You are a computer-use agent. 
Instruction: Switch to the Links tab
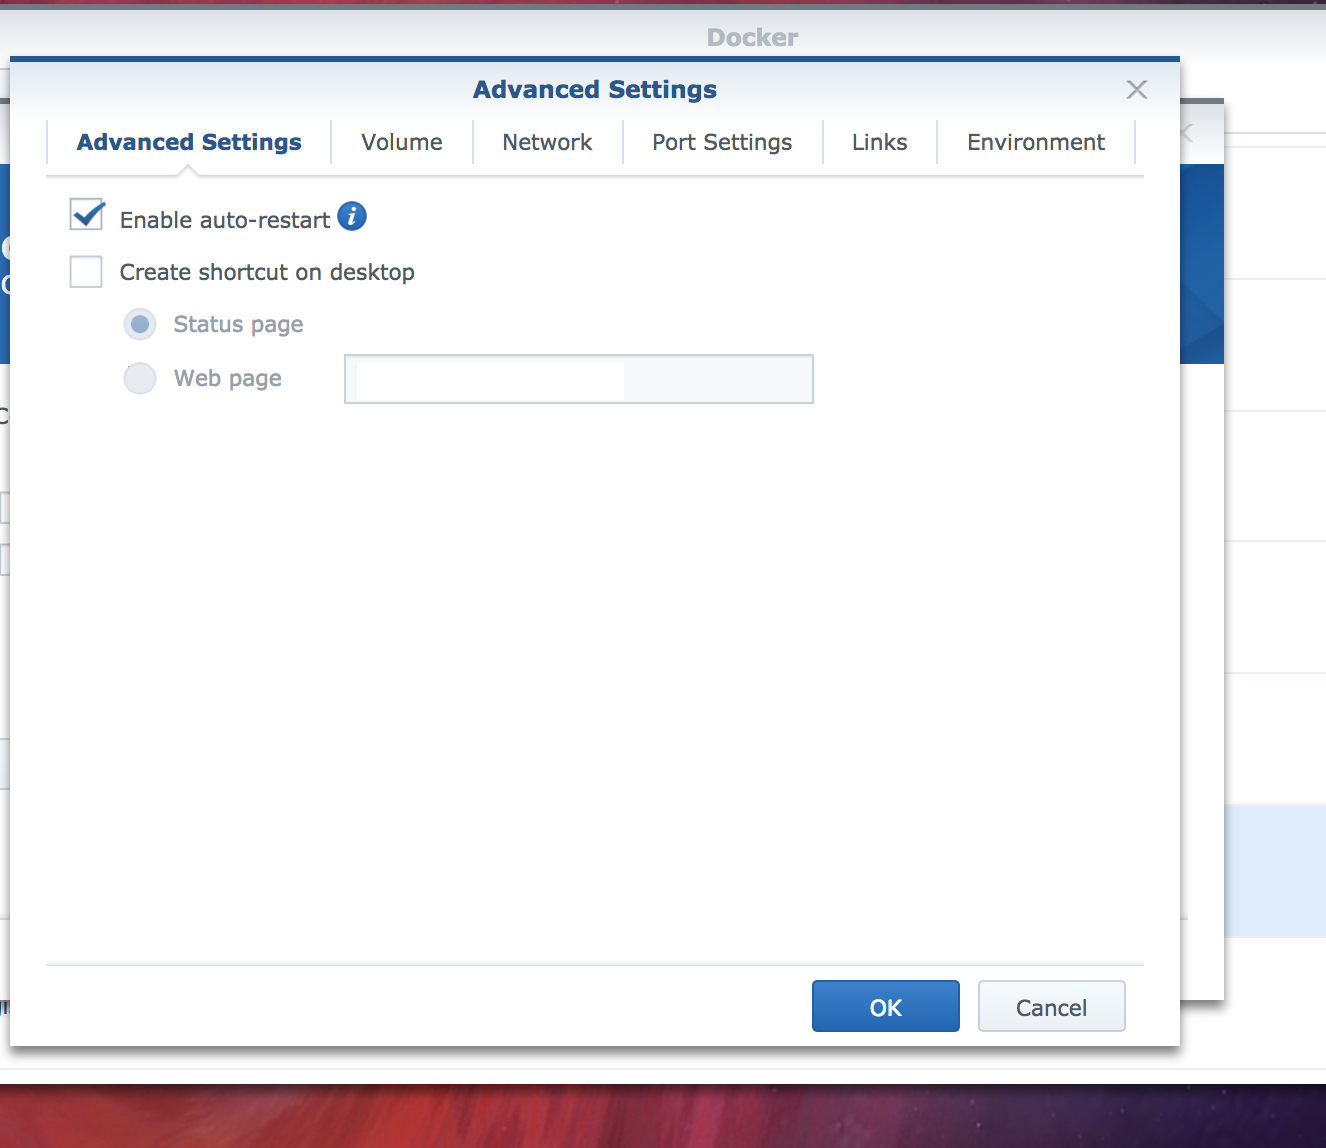point(880,142)
